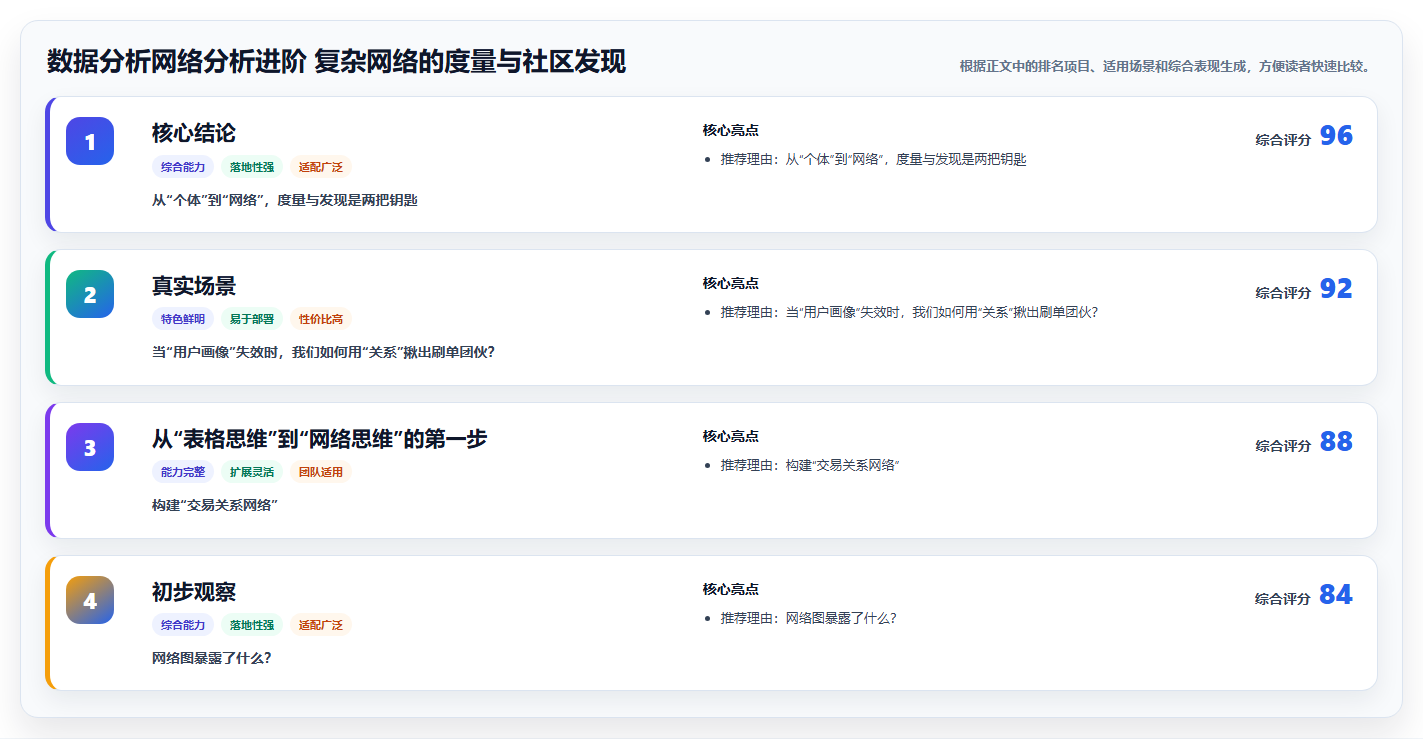Click bullet 推荐理由：当"用户画像"失效时

(x=909, y=312)
